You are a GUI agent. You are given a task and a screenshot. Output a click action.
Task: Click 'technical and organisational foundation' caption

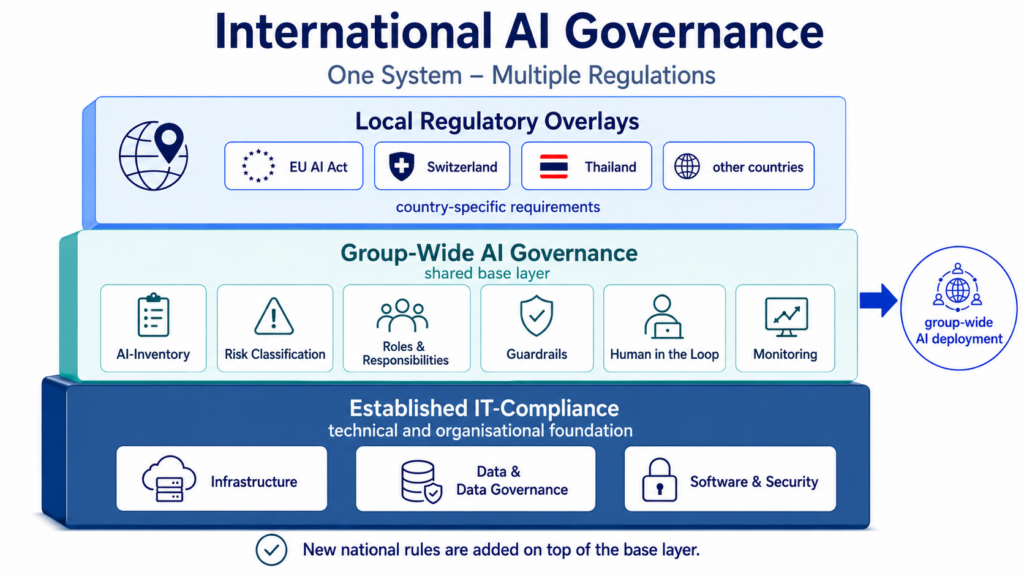pyautogui.click(x=480, y=431)
